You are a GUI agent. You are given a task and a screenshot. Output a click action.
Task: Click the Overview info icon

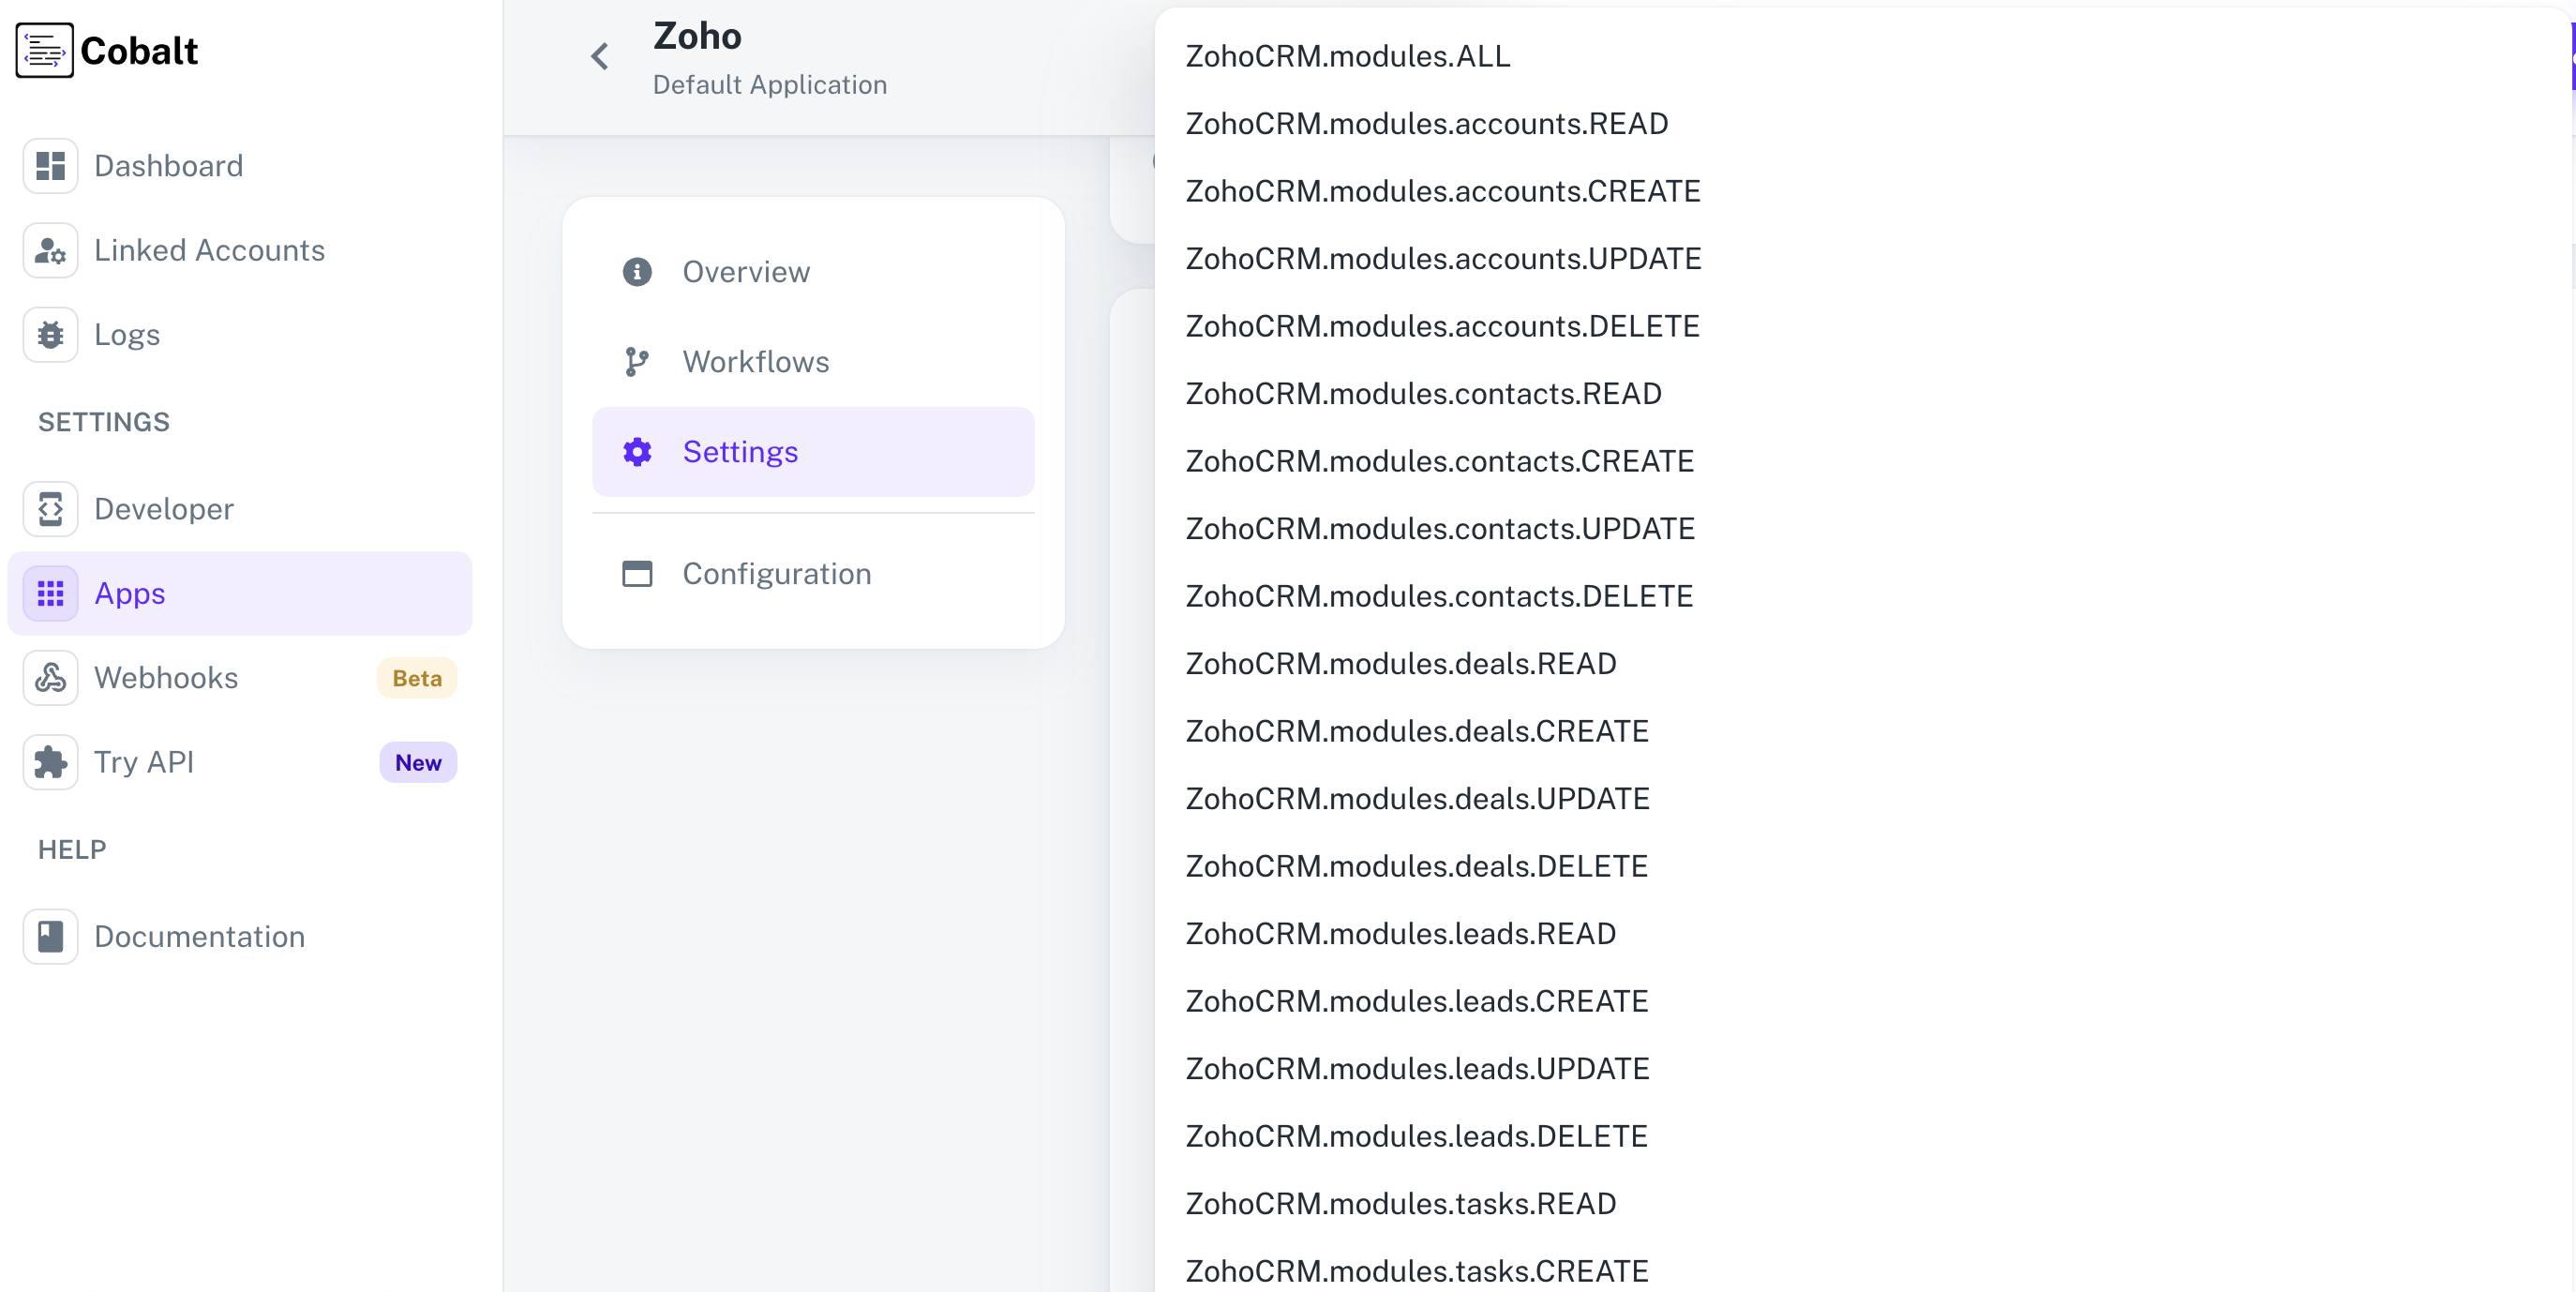pos(637,271)
